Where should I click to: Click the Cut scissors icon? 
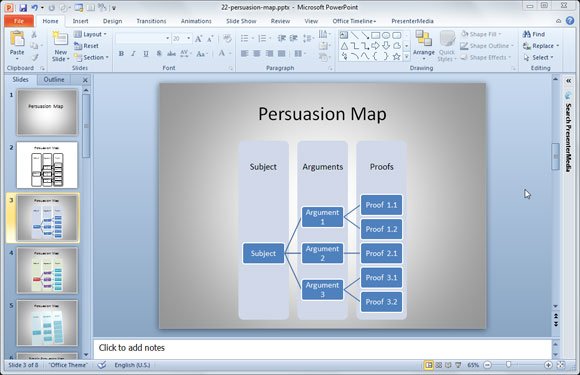(34, 35)
